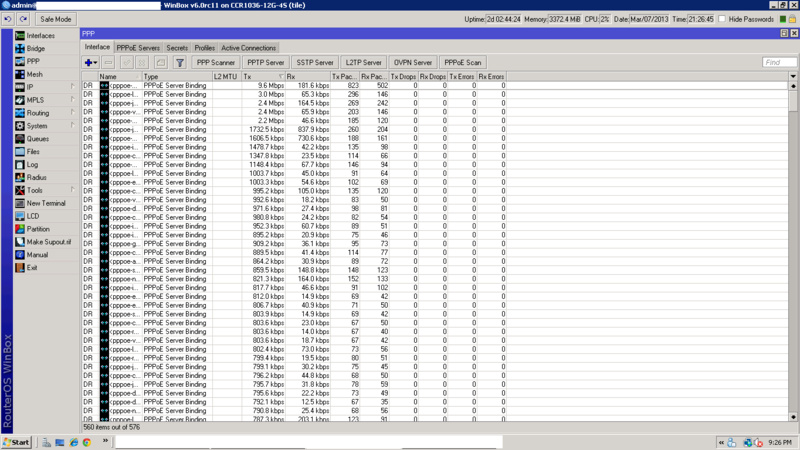800x450 pixels.
Task: Launch New Terminal from sidebar
Action: pyautogui.click(x=46, y=203)
